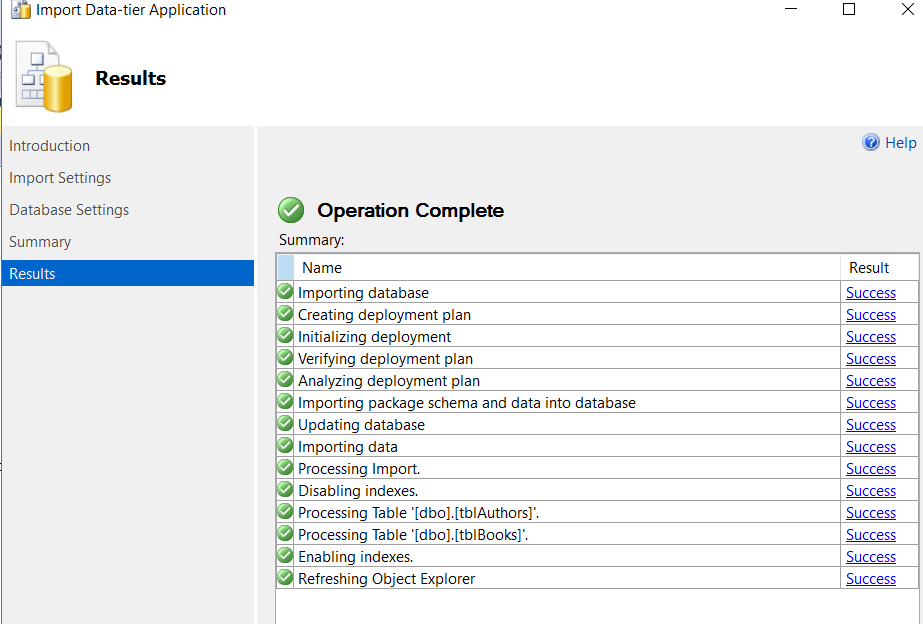Open the Help link
This screenshot has width=923, height=624.
coord(900,143)
